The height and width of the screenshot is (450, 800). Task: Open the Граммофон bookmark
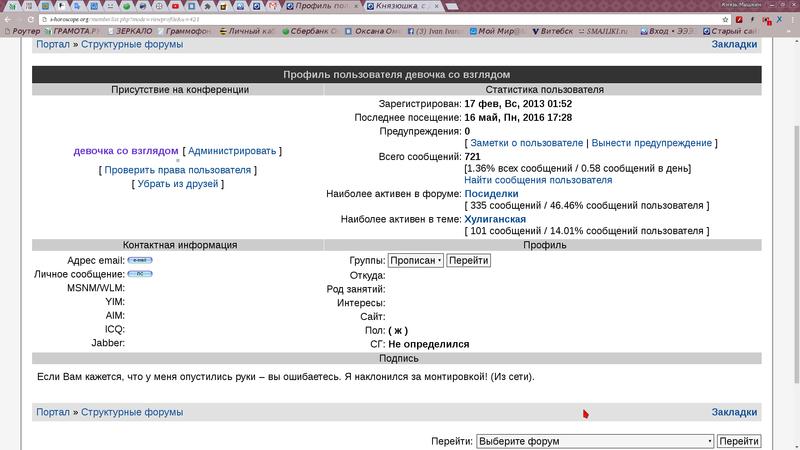pyautogui.click(x=181, y=32)
